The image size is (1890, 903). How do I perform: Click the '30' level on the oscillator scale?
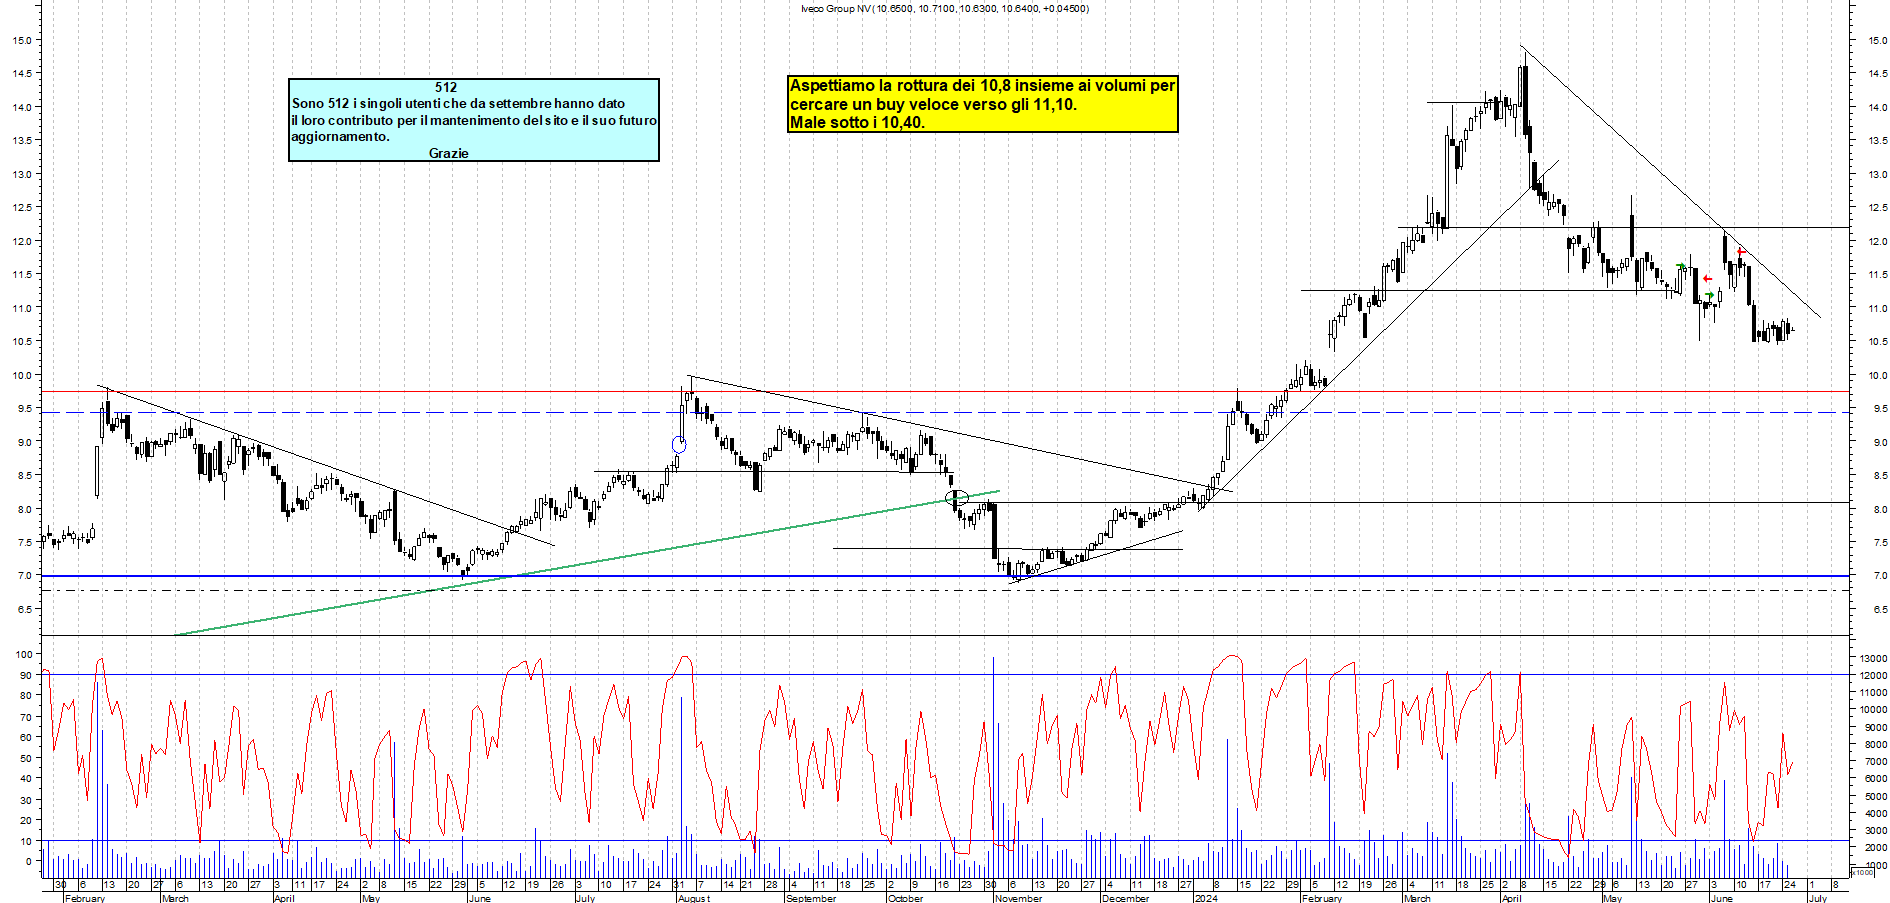point(26,799)
